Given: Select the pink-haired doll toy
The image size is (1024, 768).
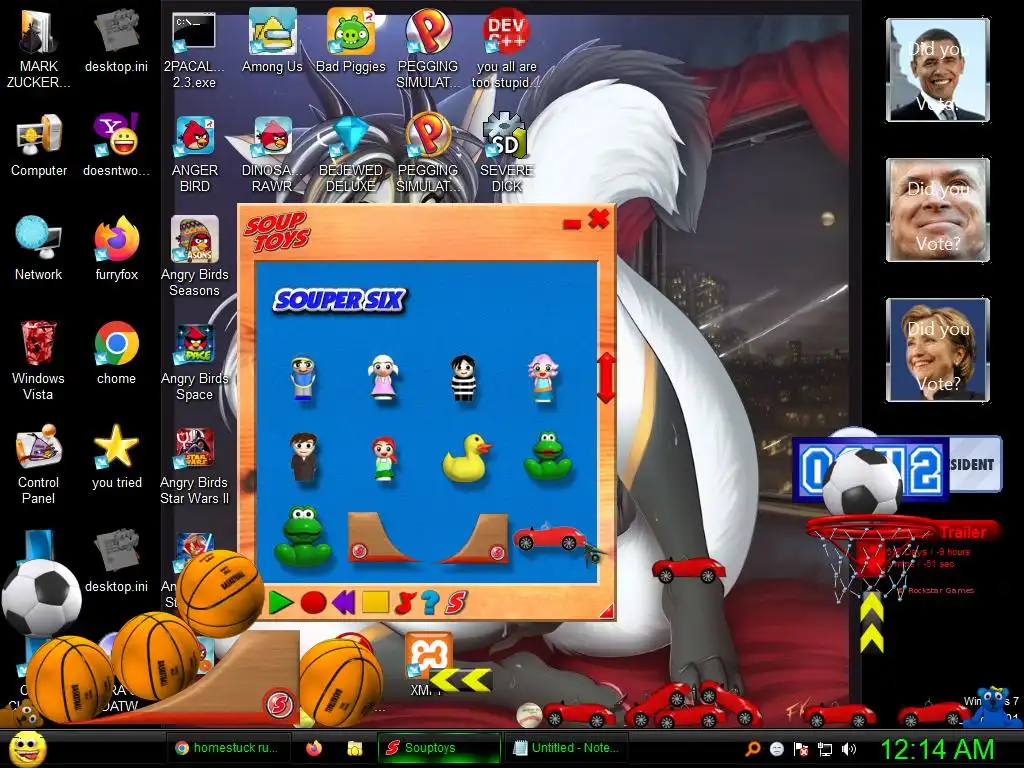Looking at the screenshot, I should 543,378.
